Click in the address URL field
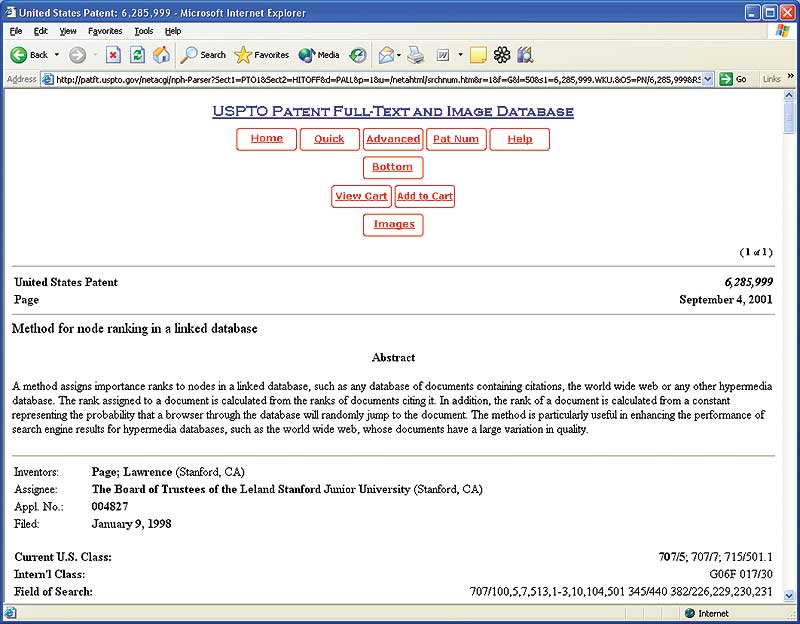The image size is (800, 624). (378, 80)
